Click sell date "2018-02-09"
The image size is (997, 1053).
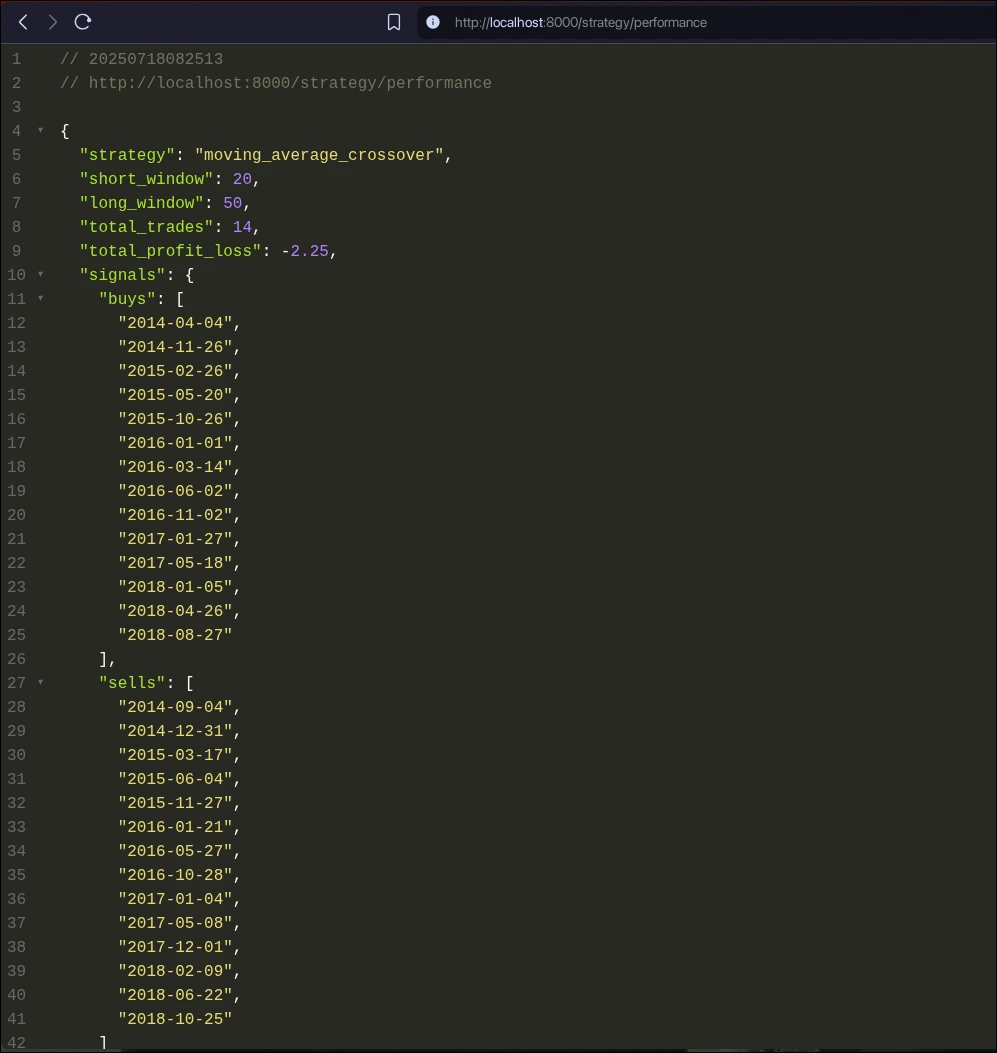pos(175,971)
